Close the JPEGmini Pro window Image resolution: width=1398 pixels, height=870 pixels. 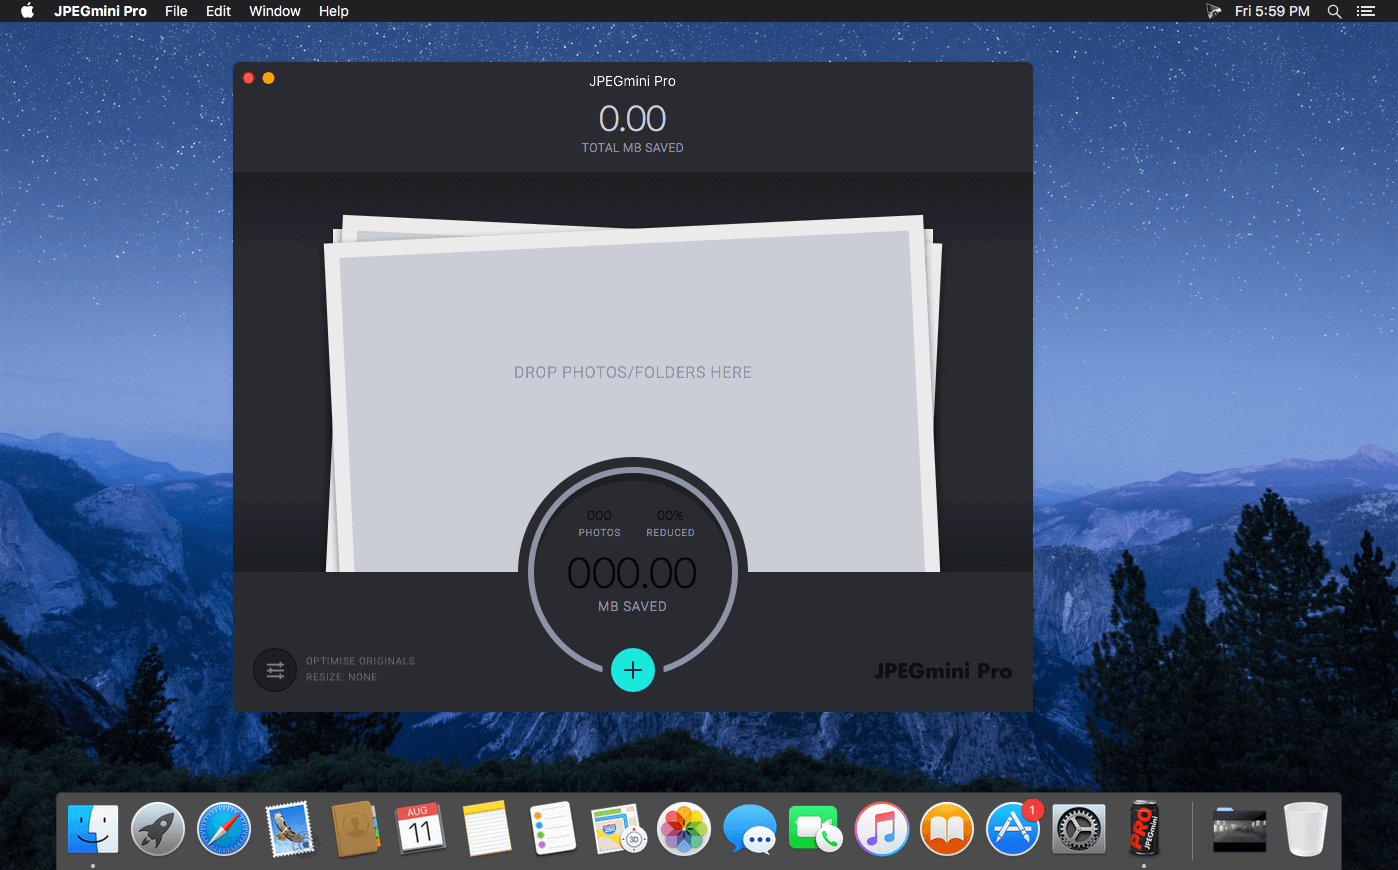pos(249,78)
